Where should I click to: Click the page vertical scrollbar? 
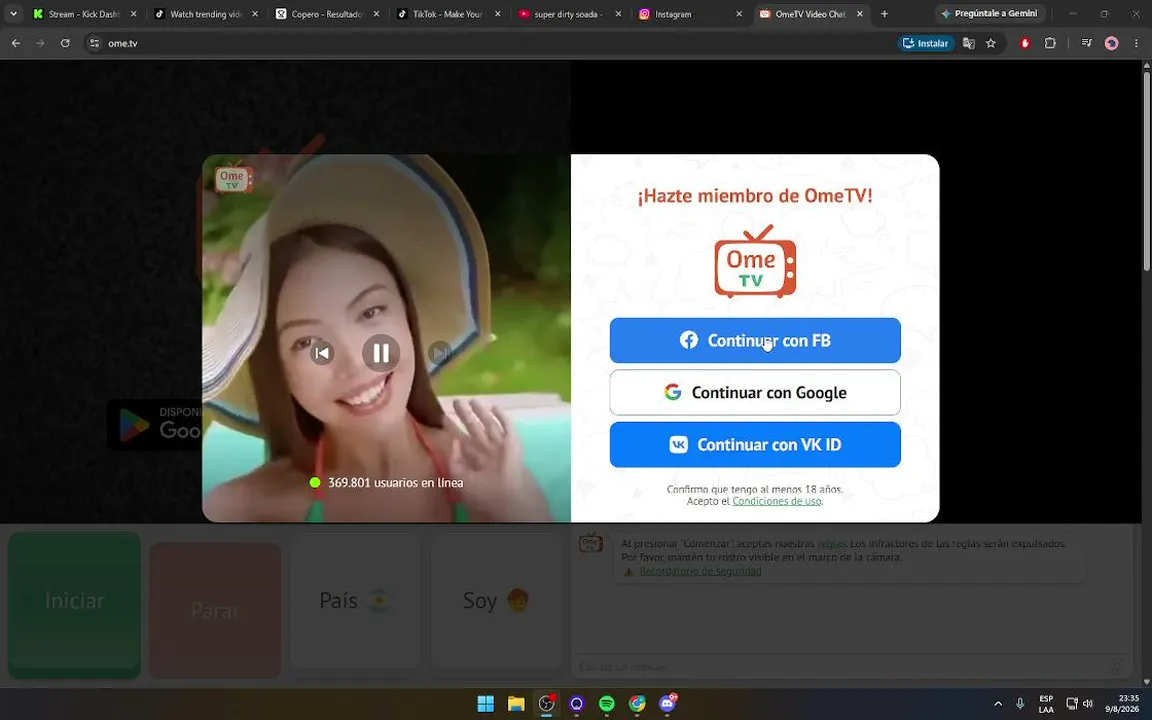click(1146, 169)
